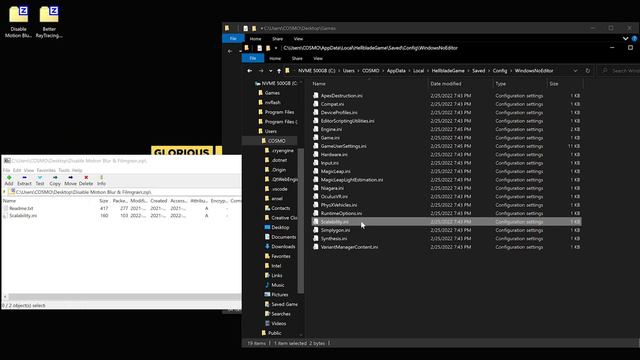The height and width of the screenshot is (360, 640).
Task: Open the Favorites menu in 7-Zip
Action: click(x=46, y=170)
